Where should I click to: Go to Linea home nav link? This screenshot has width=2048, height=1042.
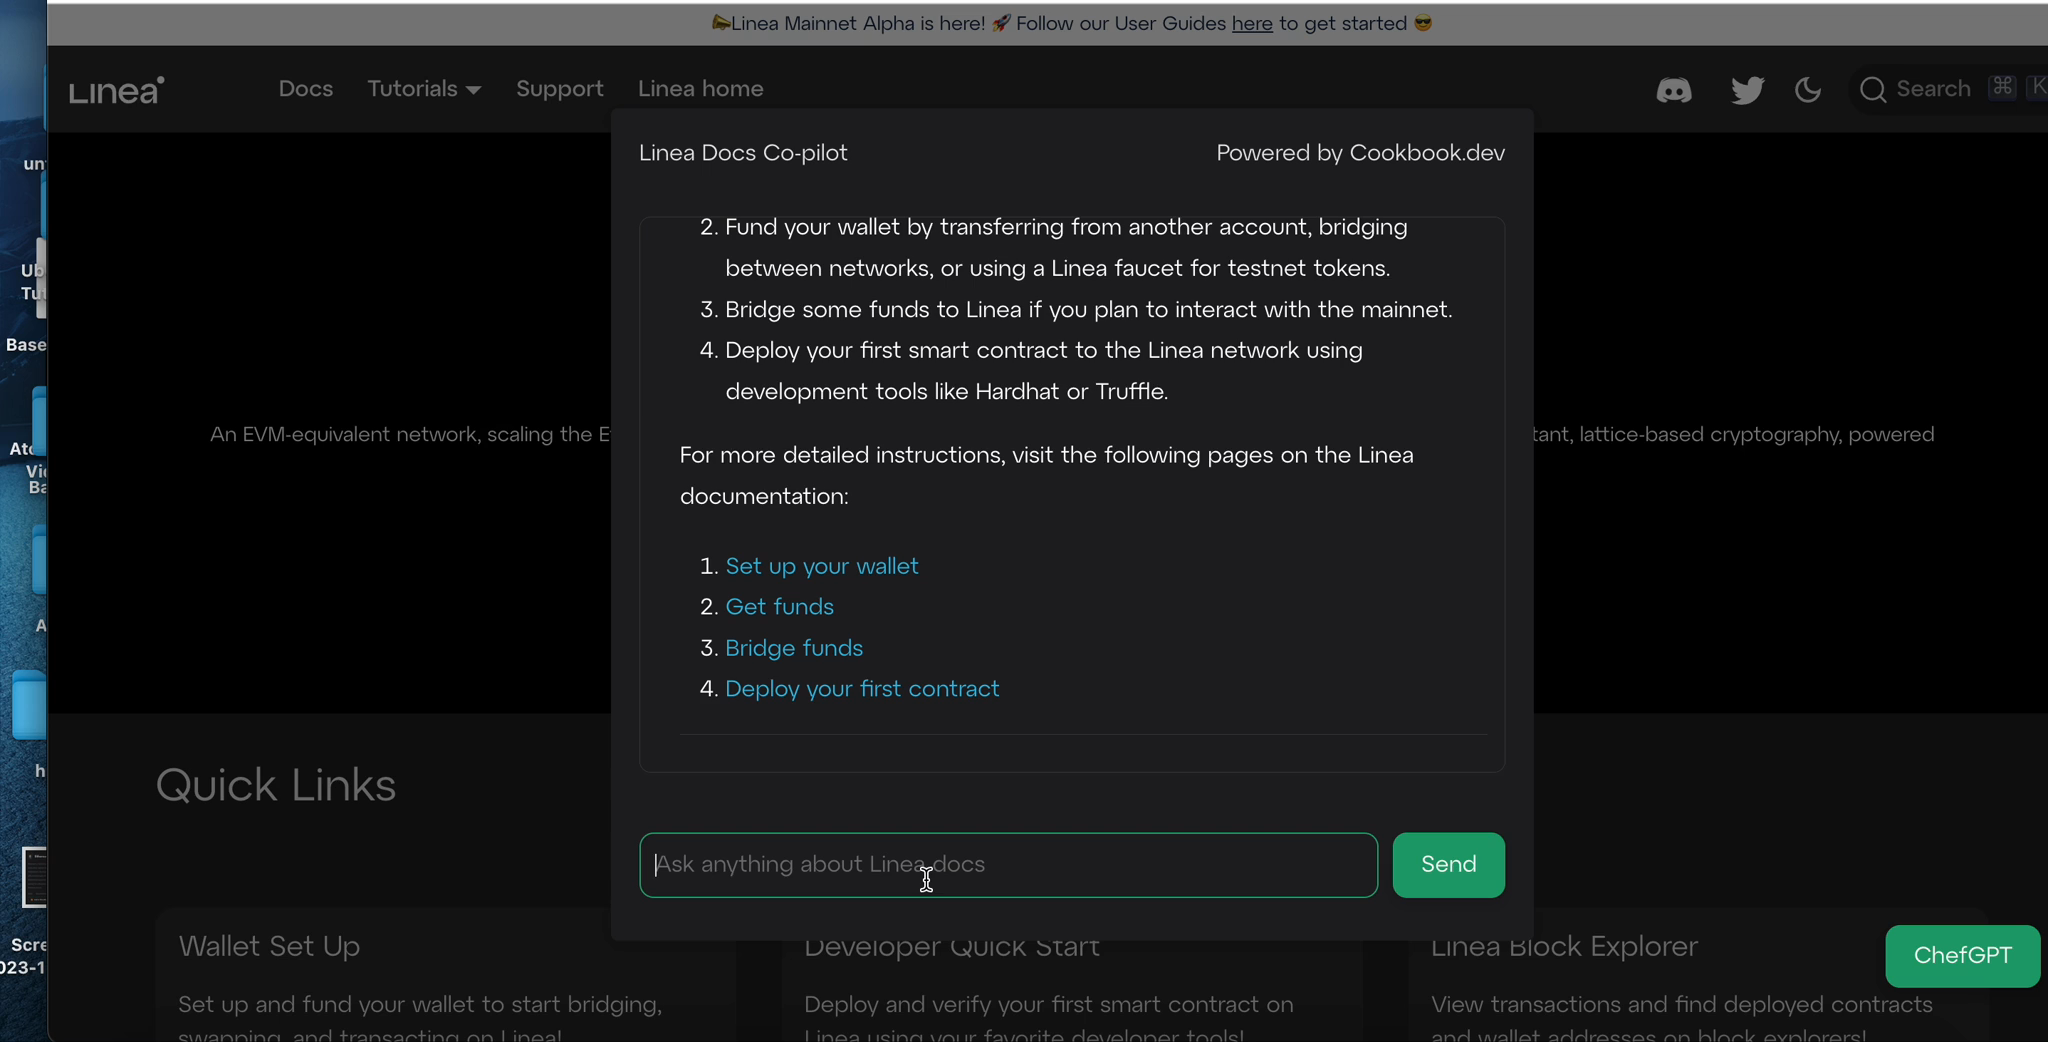701,89
